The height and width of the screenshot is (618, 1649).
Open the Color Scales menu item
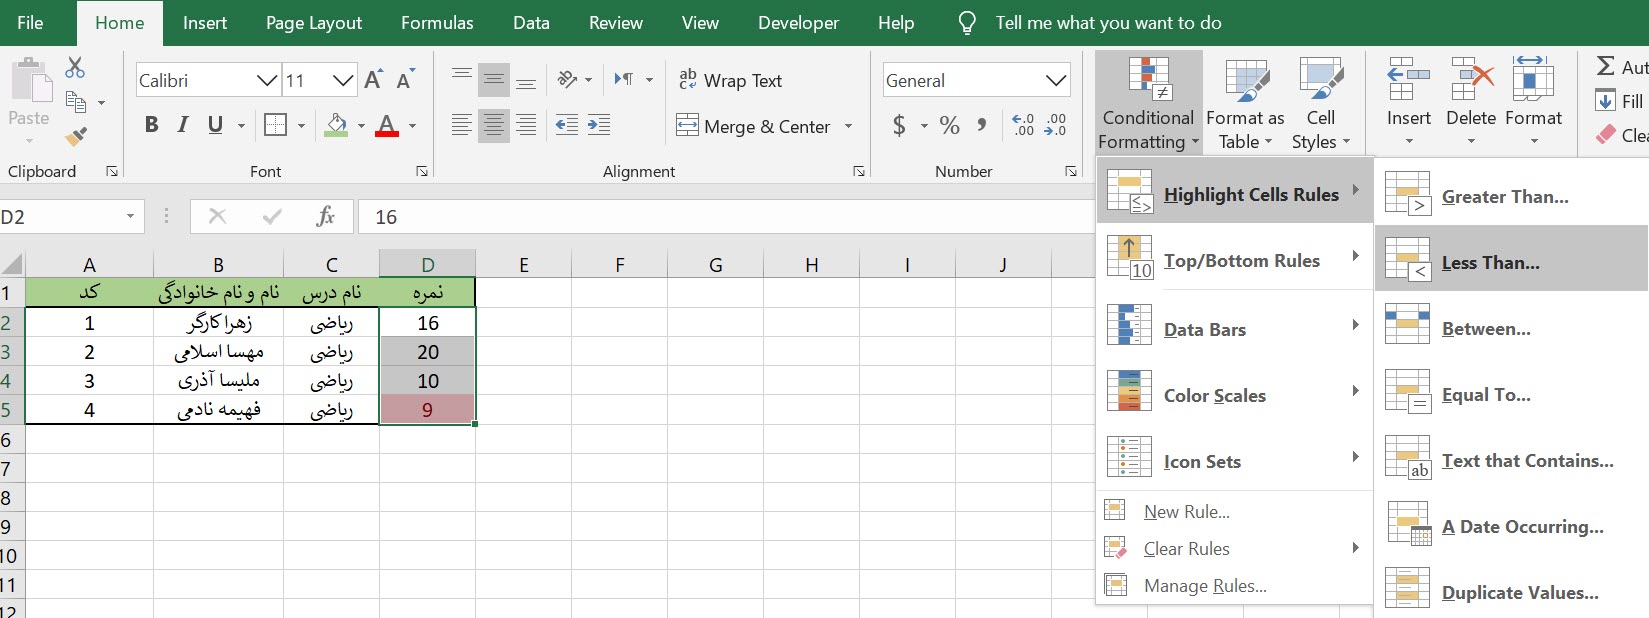pyautogui.click(x=1234, y=394)
